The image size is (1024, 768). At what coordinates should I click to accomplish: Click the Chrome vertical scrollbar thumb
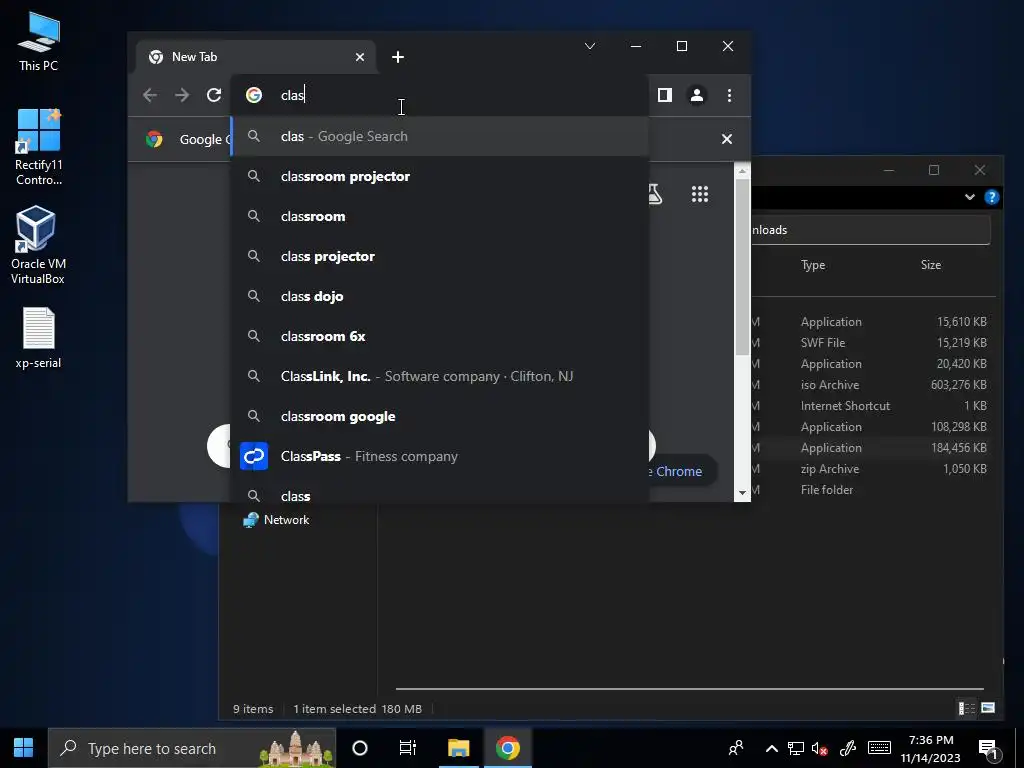[x=743, y=267]
